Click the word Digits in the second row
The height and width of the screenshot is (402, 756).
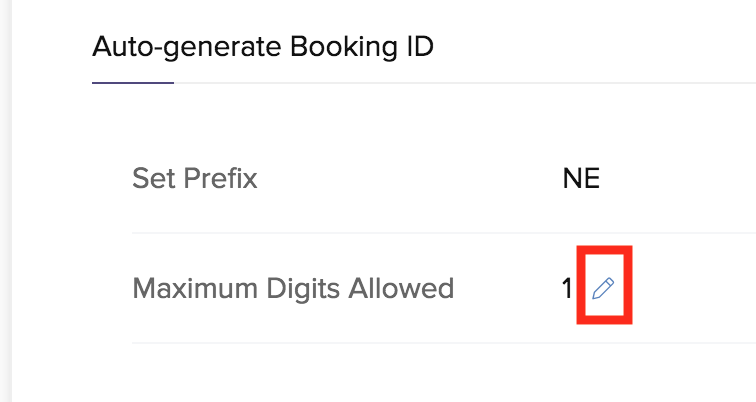pyautogui.click(x=304, y=289)
